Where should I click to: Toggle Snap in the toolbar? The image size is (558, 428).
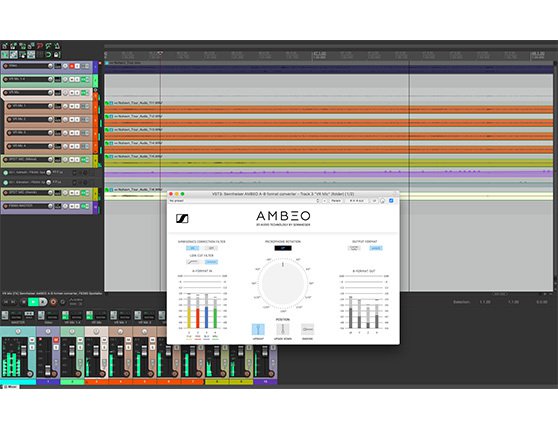48,54
